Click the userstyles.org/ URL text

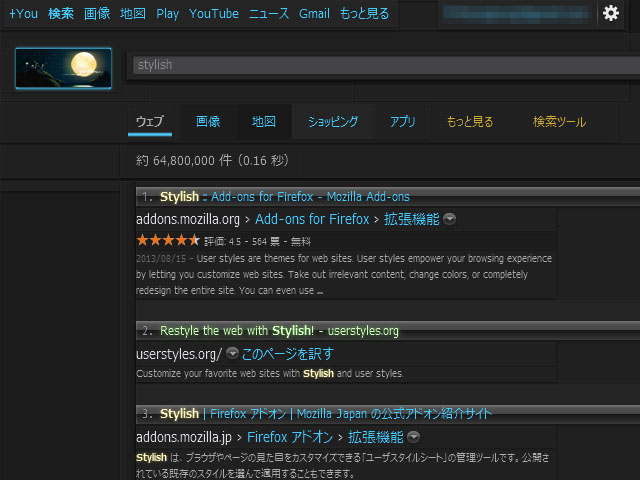tap(179, 354)
